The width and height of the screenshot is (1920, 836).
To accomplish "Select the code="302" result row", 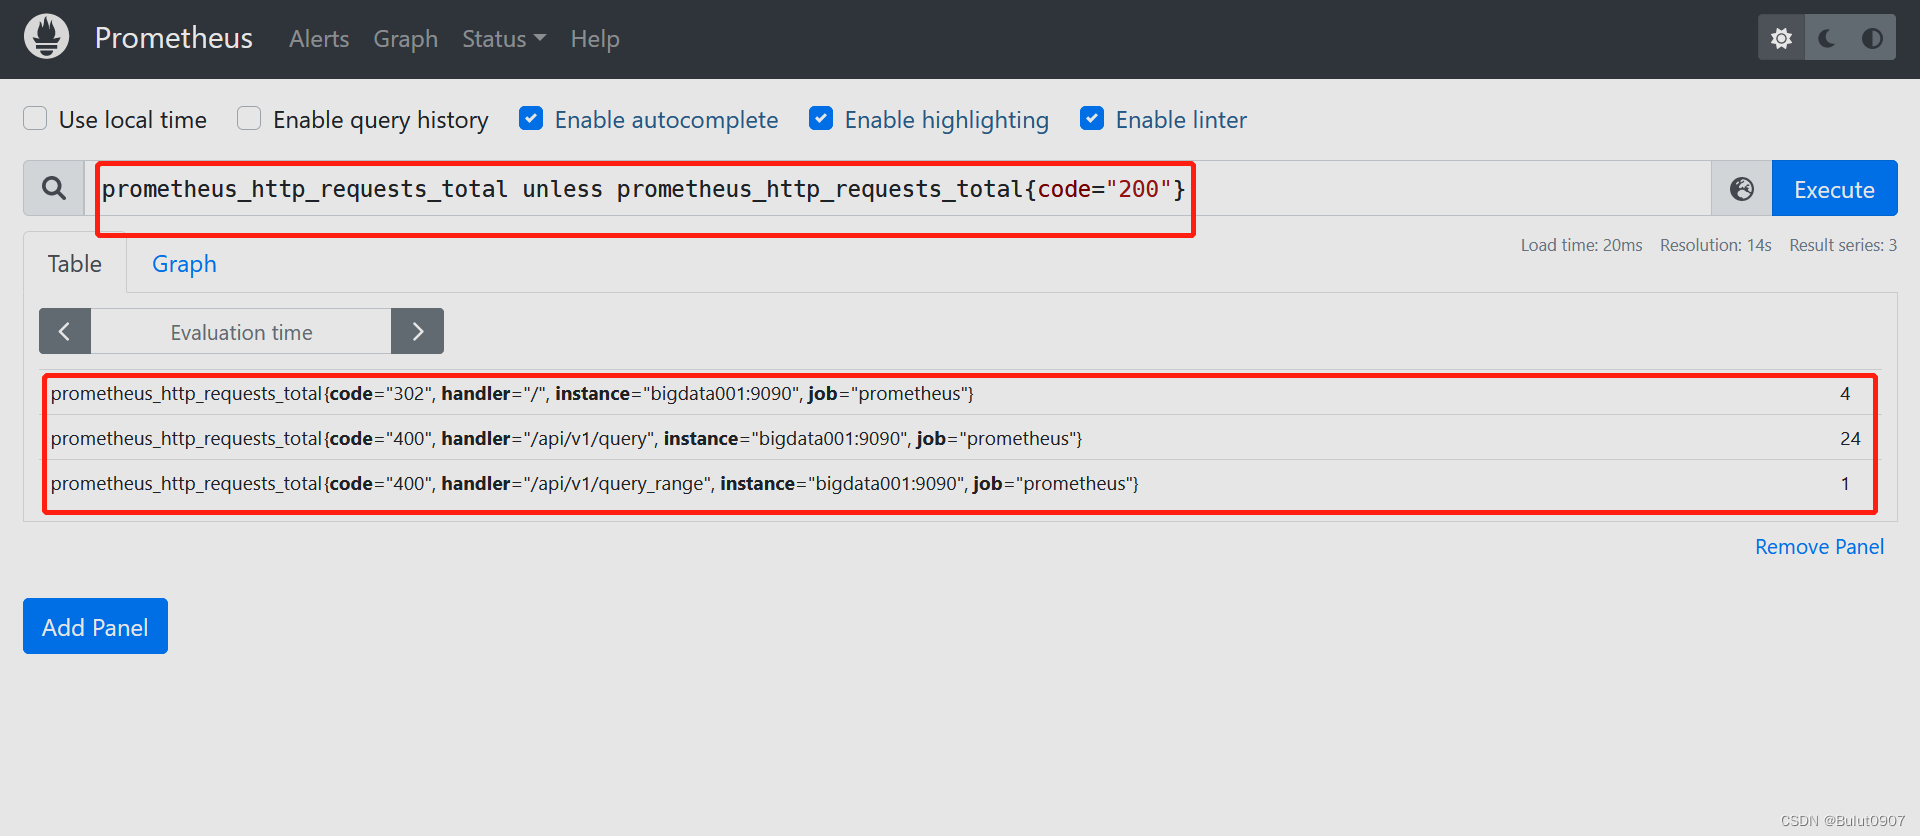I will coord(960,394).
